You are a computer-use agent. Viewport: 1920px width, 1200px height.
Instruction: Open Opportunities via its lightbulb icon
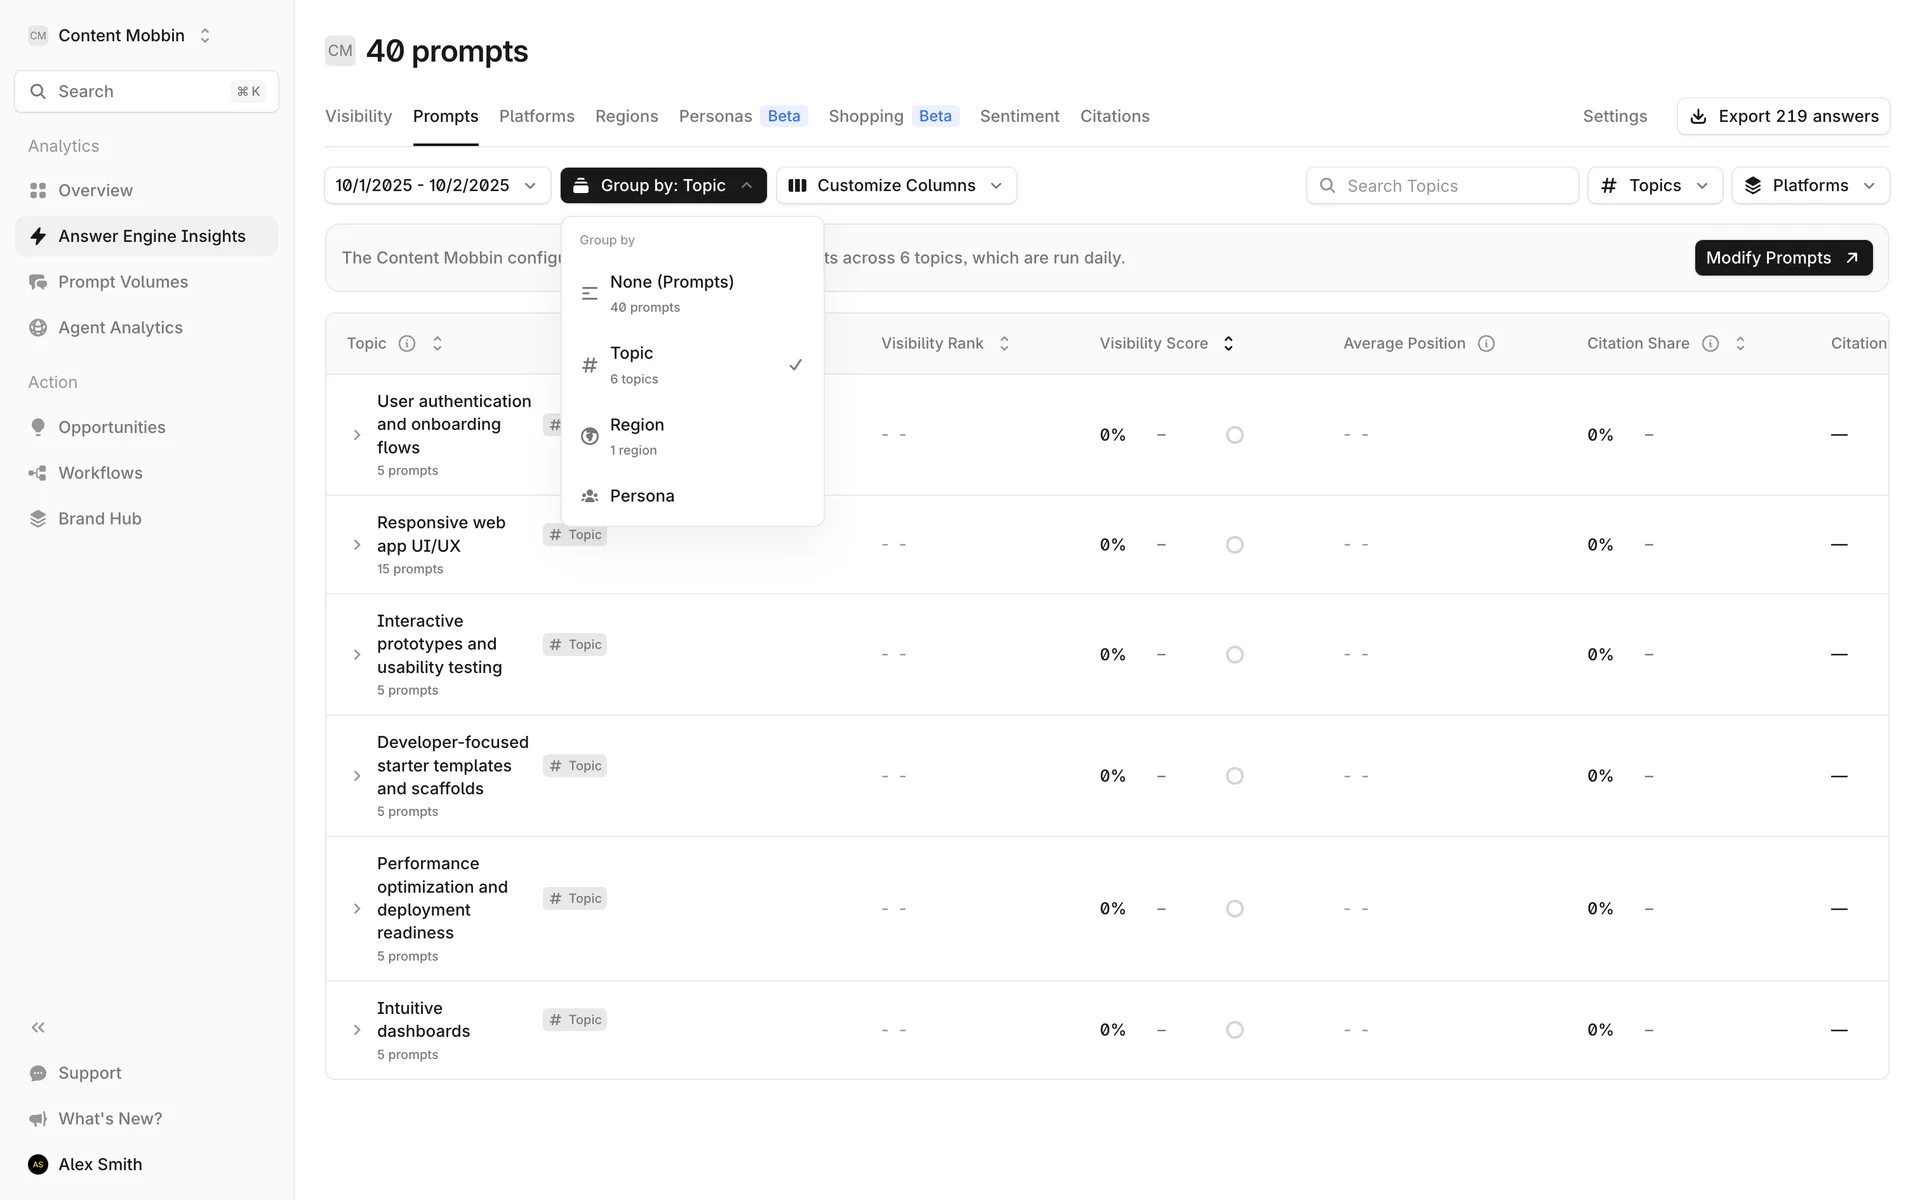(x=38, y=427)
